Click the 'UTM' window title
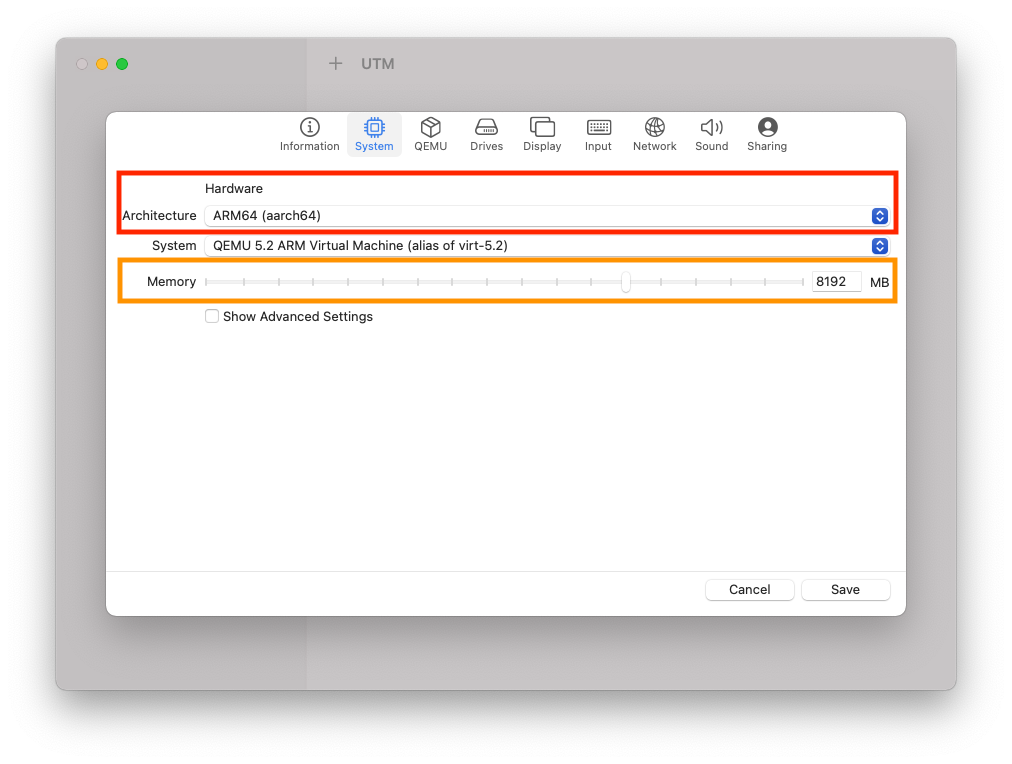 [378, 64]
